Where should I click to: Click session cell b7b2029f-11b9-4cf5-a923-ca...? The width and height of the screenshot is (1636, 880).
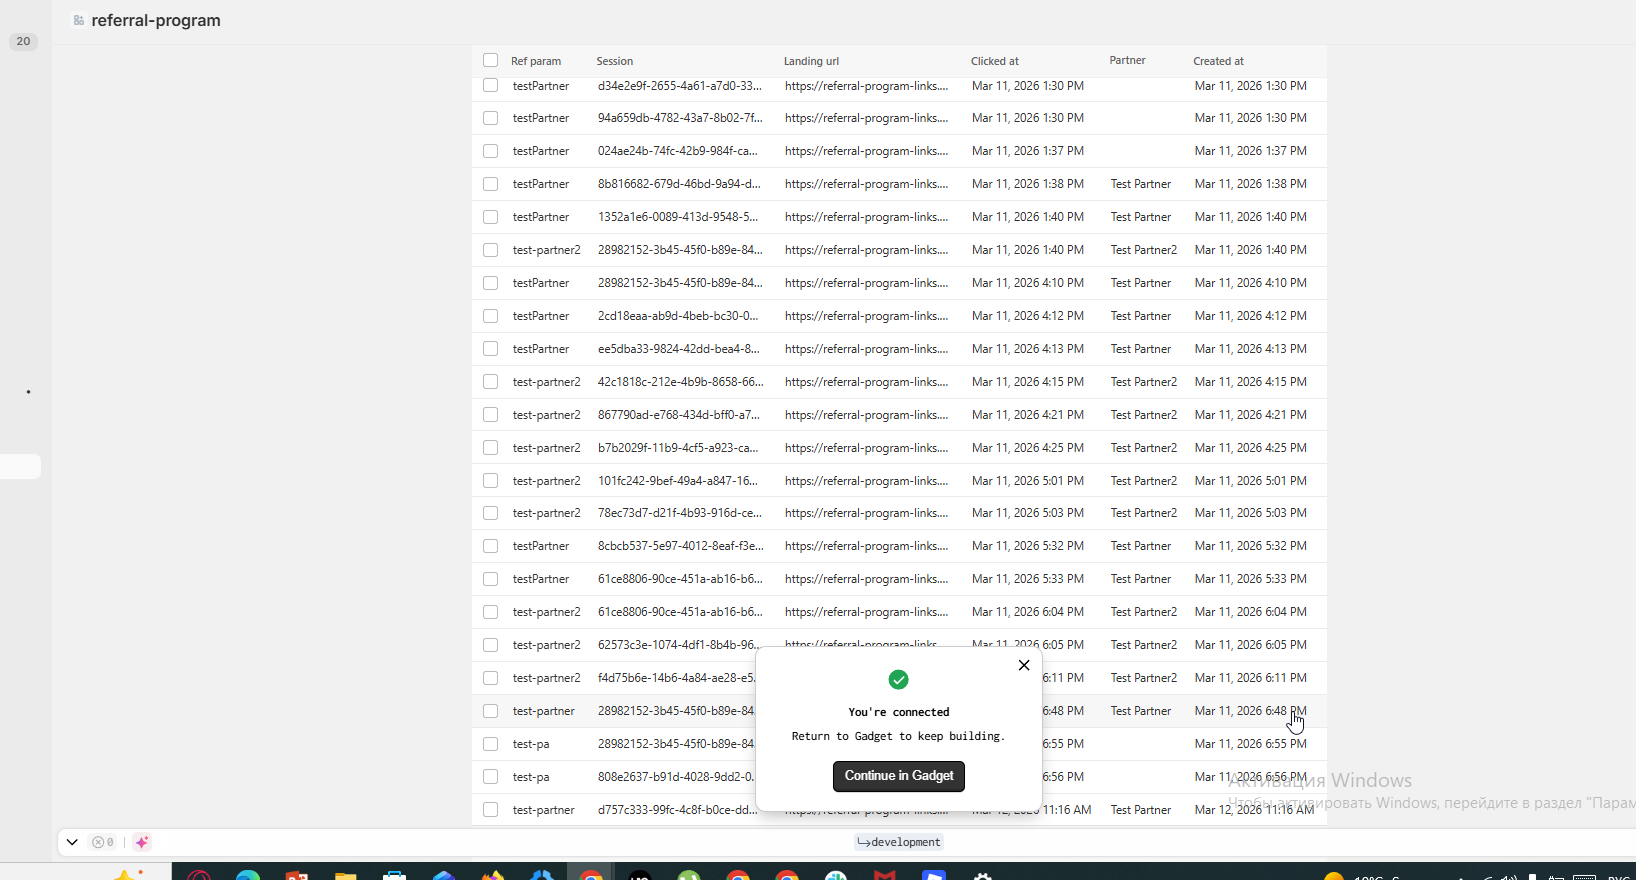(x=678, y=448)
